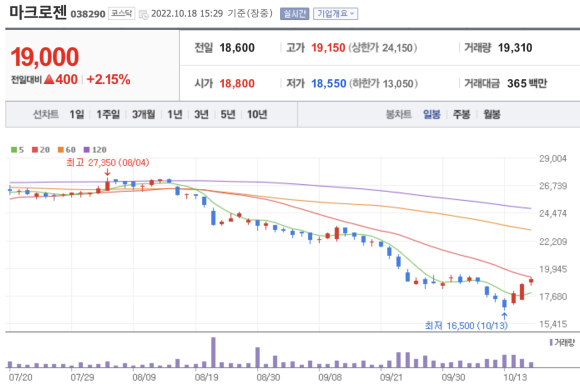The height and width of the screenshot is (387, 580).
Task: Switch to the 1년 line chart
Action: [x=175, y=115]
